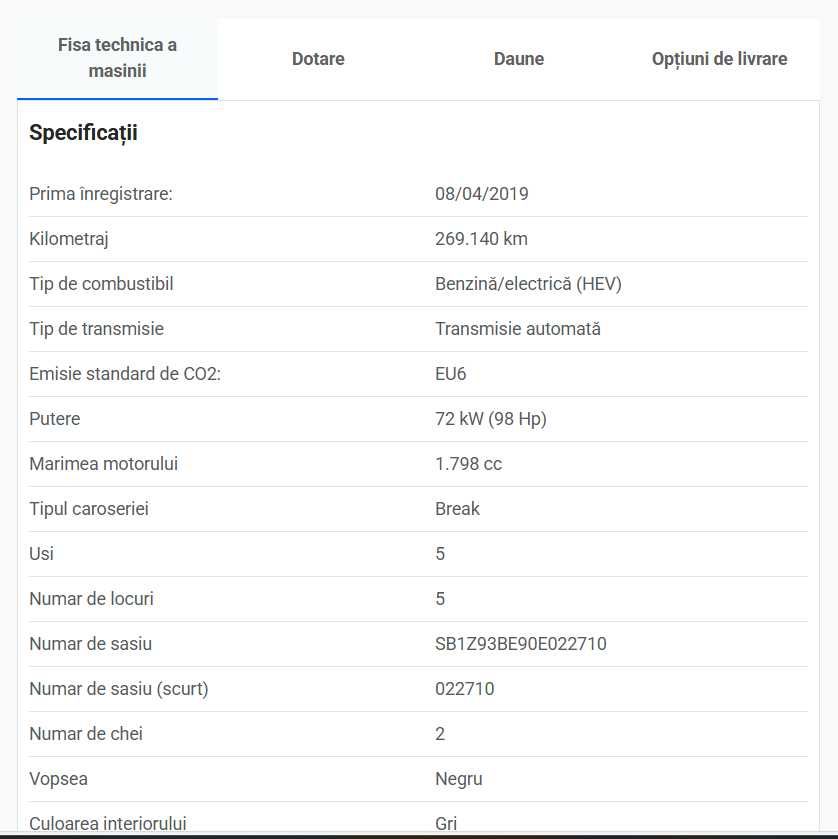Click the short chassis number 022710
This screenshot has height=839, width=838.
(x=464, y=689)
